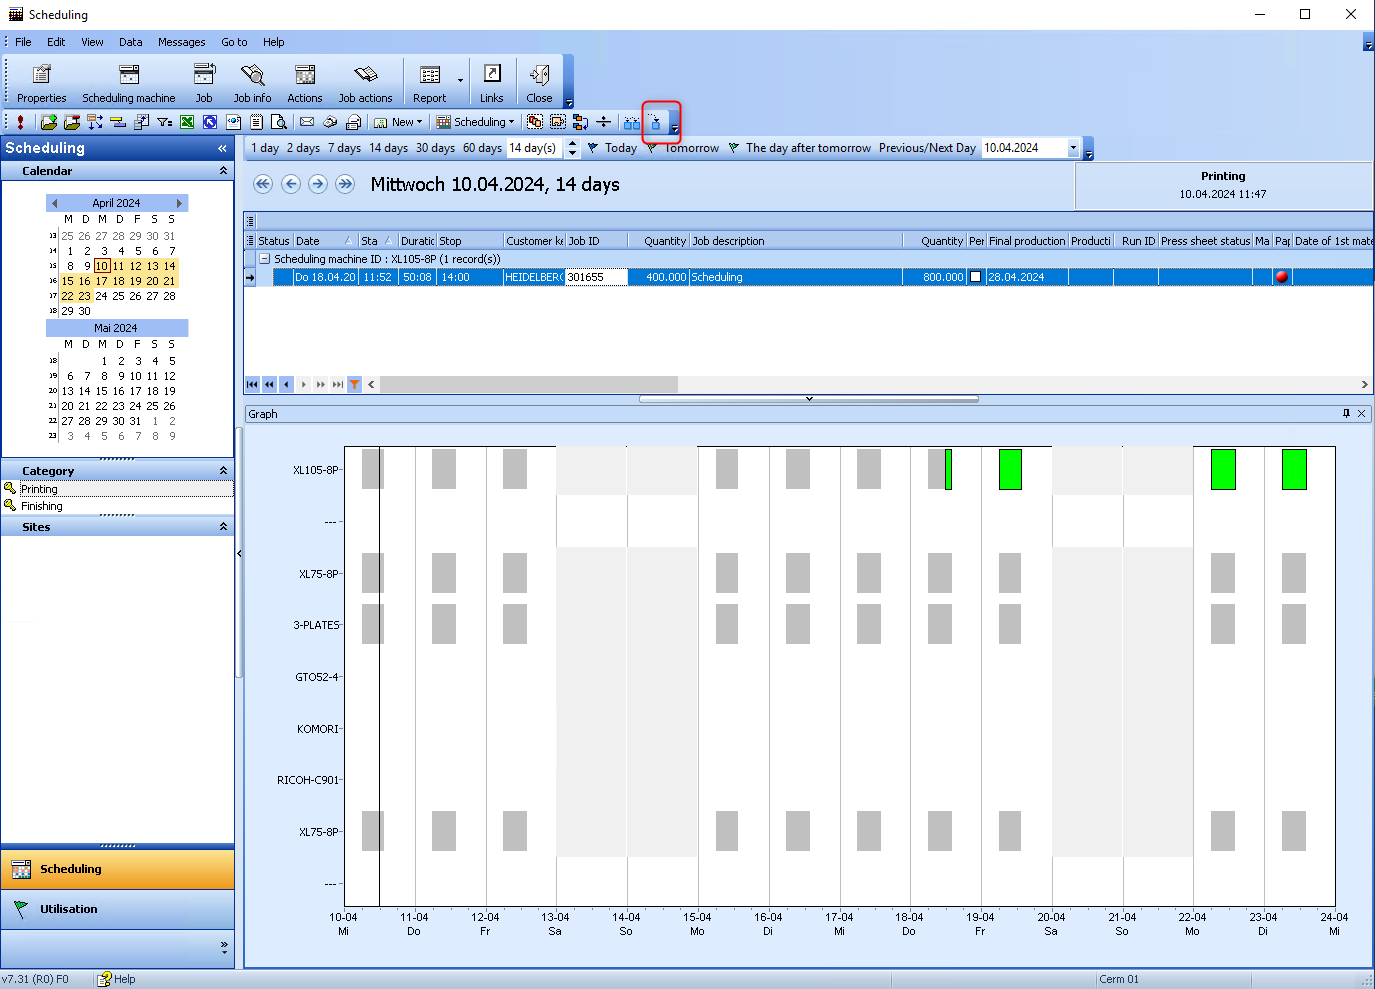Screen dimensions: 1375x989
Task: Collapse the Scheduling side panel
Action: (222, 148)
